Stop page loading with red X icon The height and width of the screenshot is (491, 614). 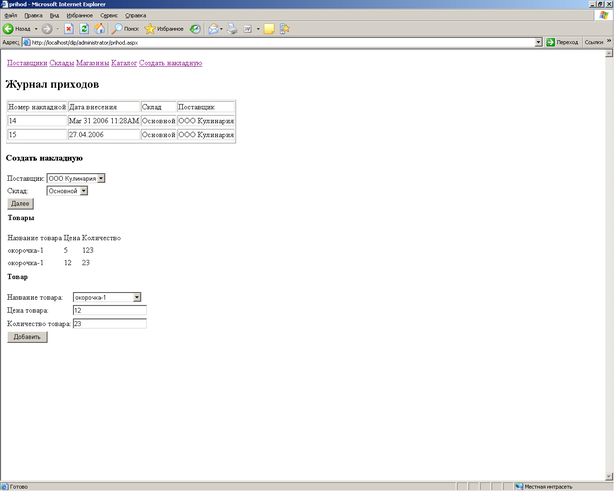tap(69, 29)
